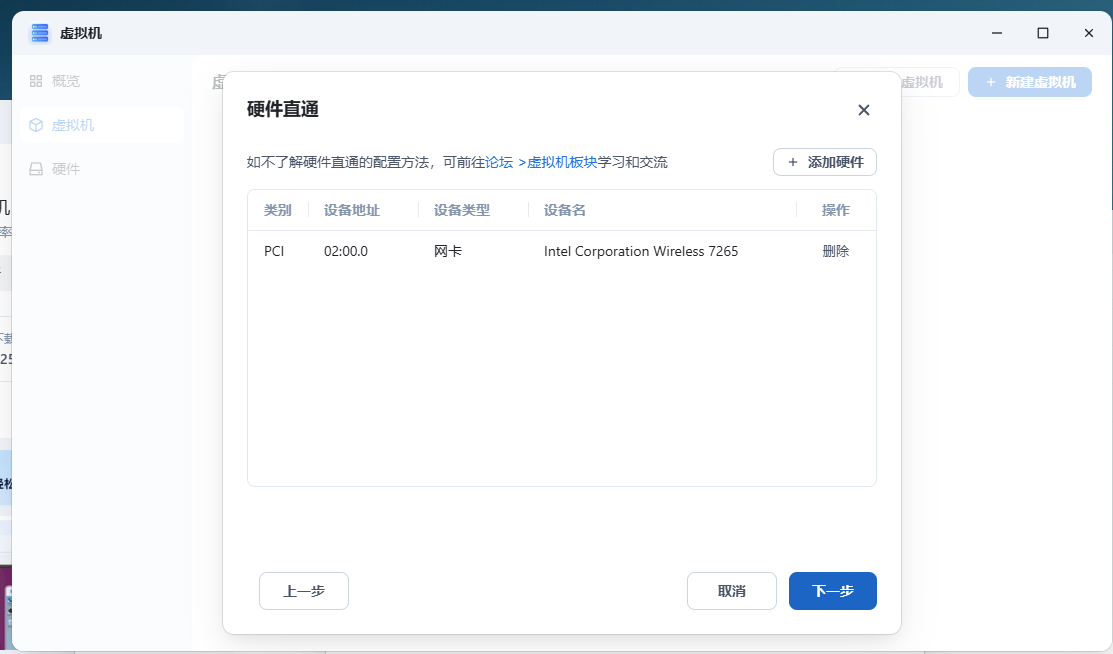
Task: Open the 硬件 sidebar section
Action: click(x=65, y=169)
